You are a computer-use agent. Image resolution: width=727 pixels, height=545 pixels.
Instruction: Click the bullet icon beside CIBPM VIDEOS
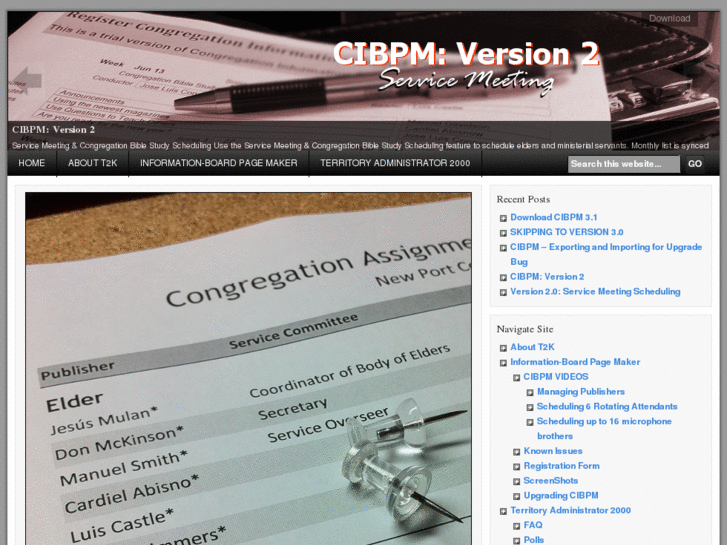coord(517,378)
